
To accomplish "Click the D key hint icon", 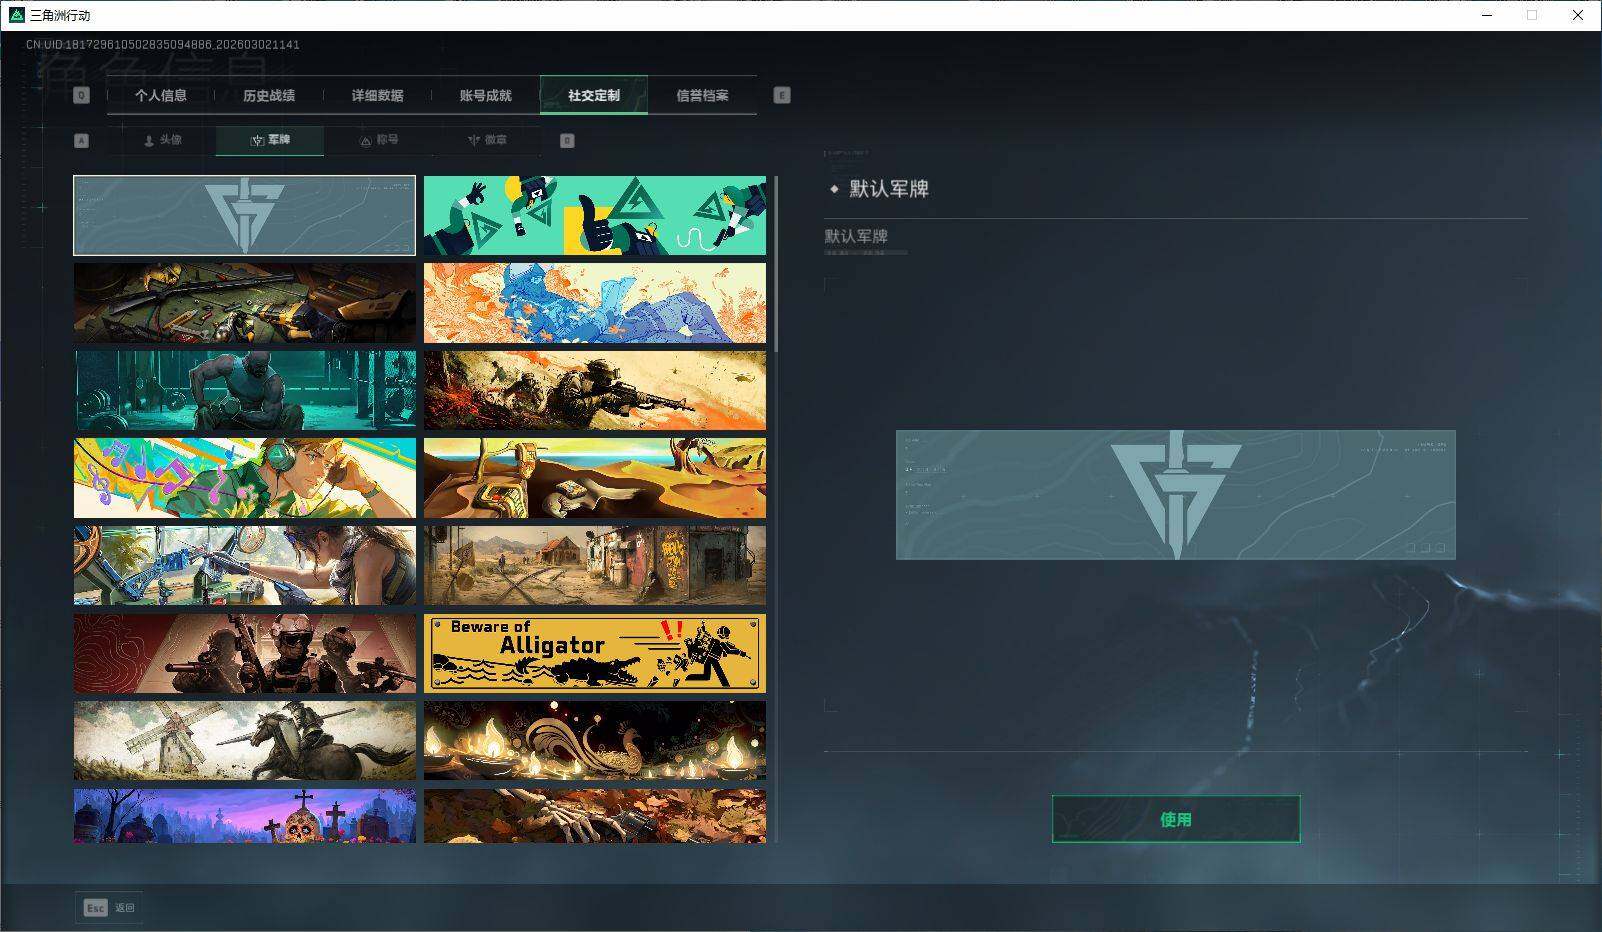I will coord(567,141).
